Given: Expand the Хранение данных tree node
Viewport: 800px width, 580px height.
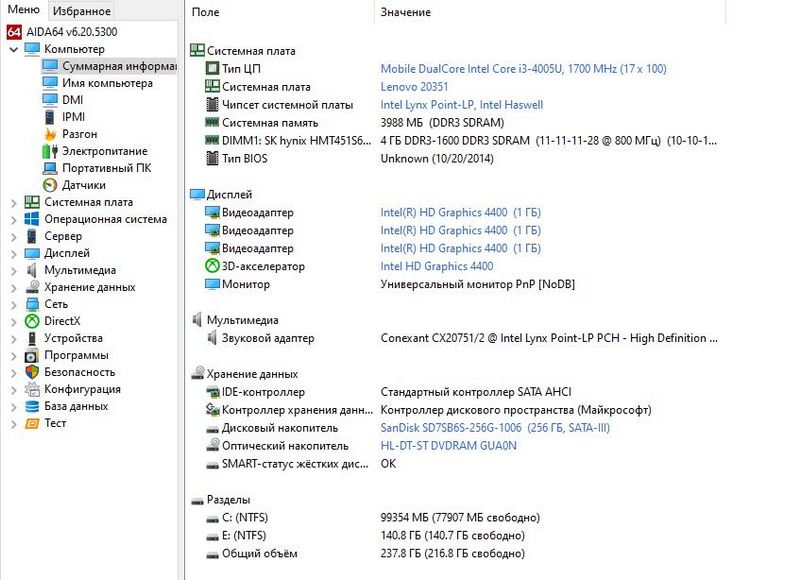Looking at the screenshot, I should coord(13,287).
